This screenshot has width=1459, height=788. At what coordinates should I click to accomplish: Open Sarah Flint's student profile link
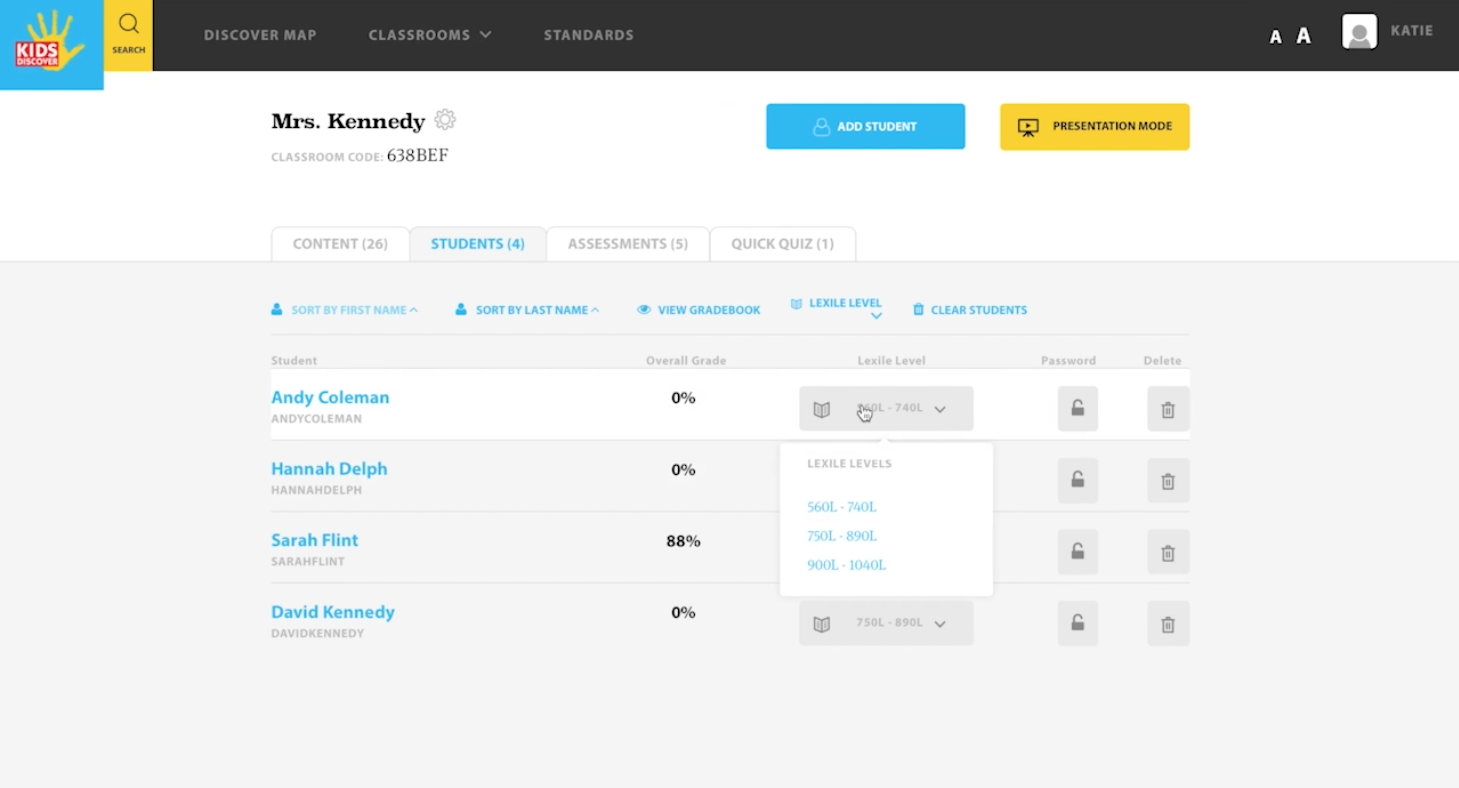(314, 540)
